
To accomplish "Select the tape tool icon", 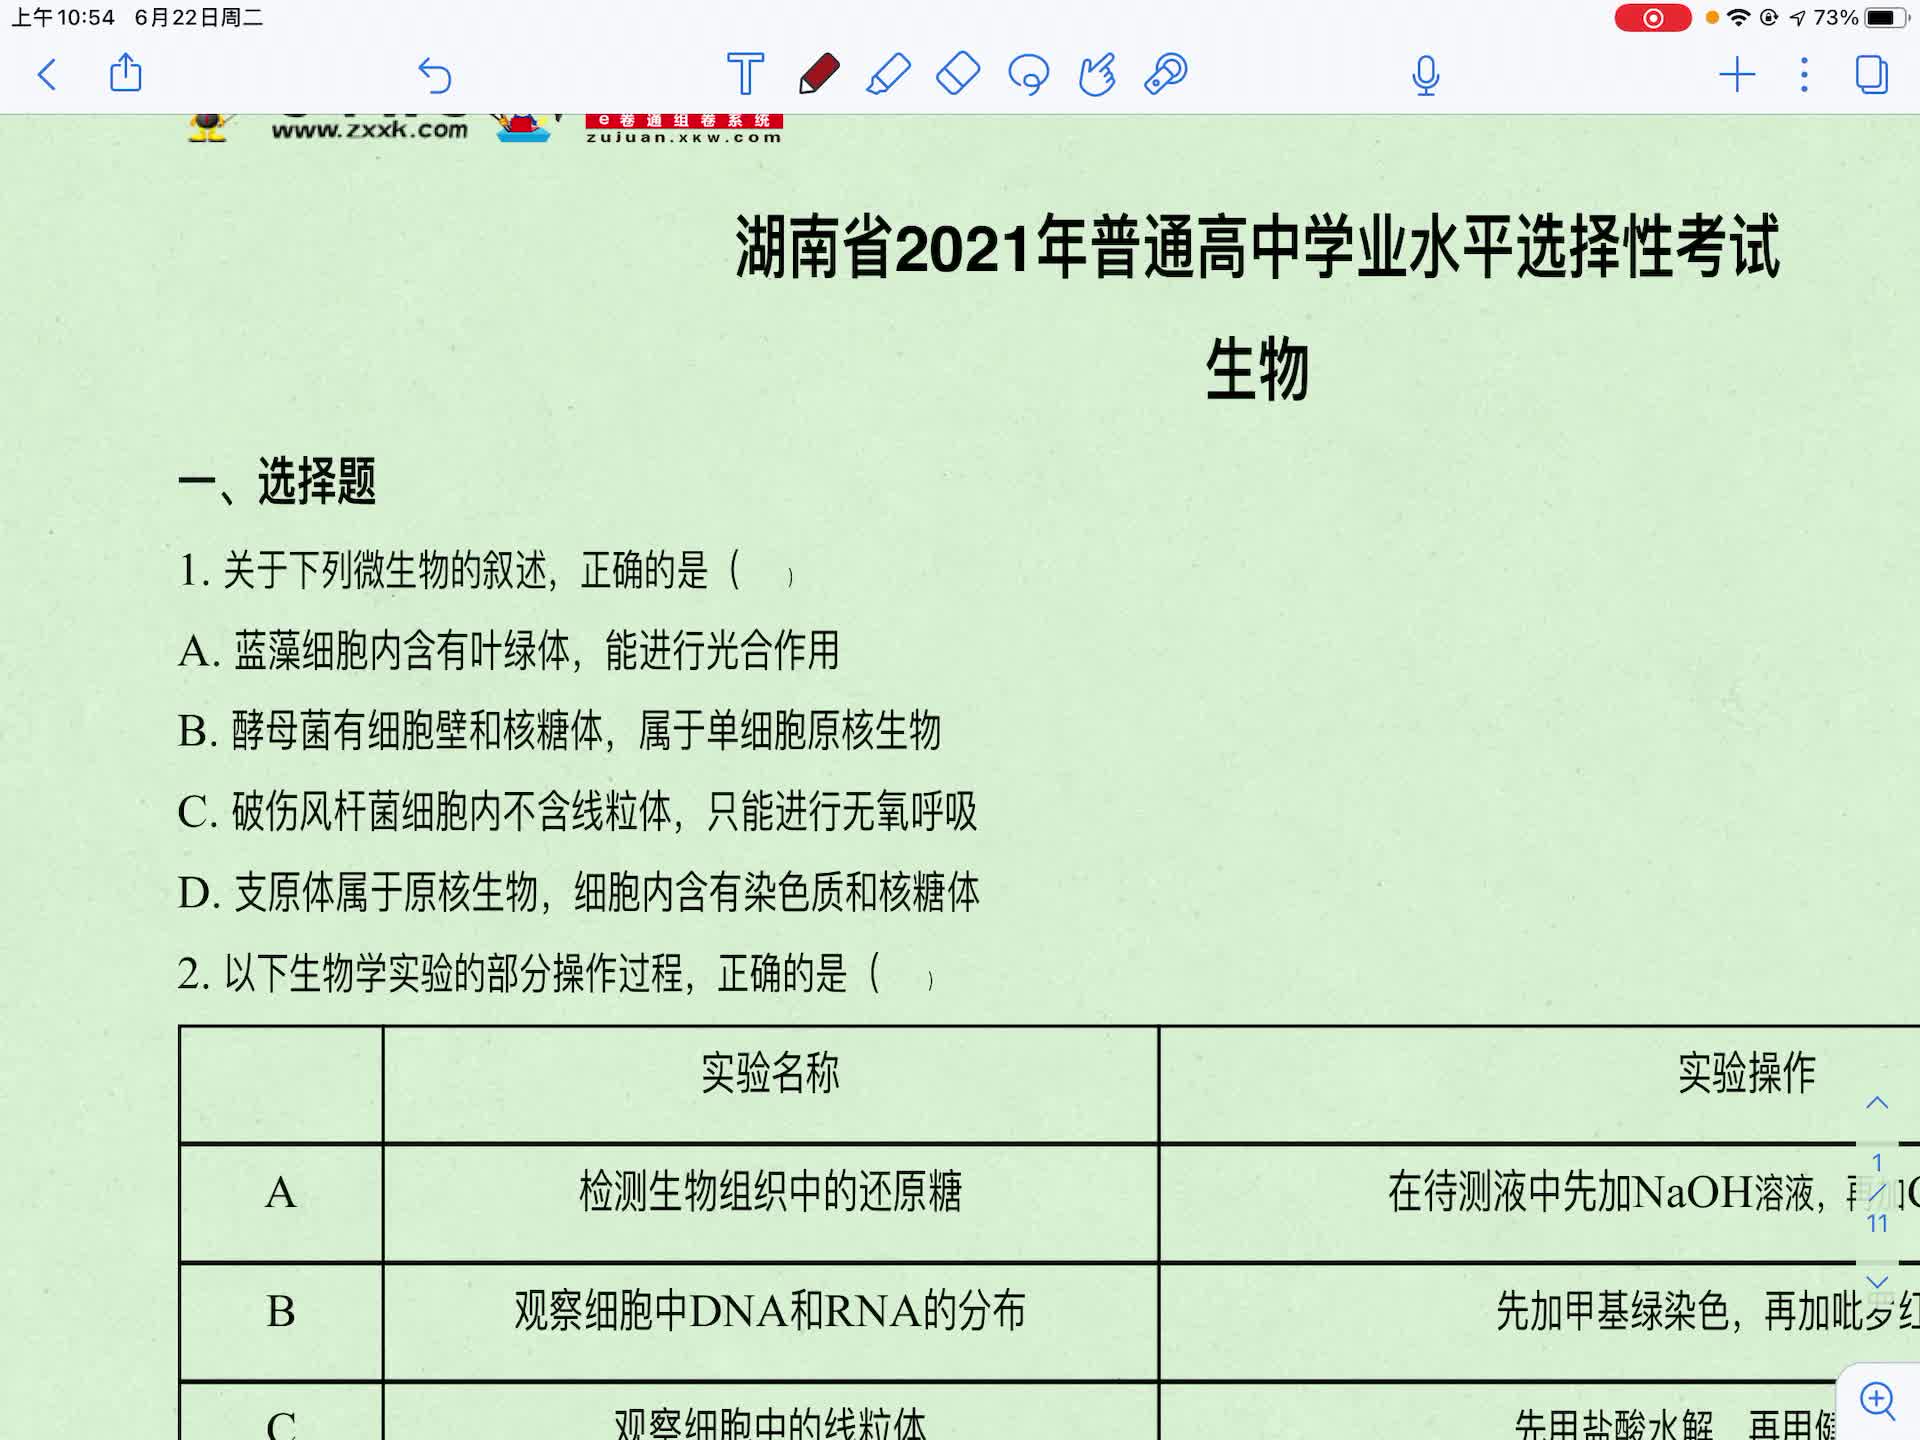I will click(1166, 74).
